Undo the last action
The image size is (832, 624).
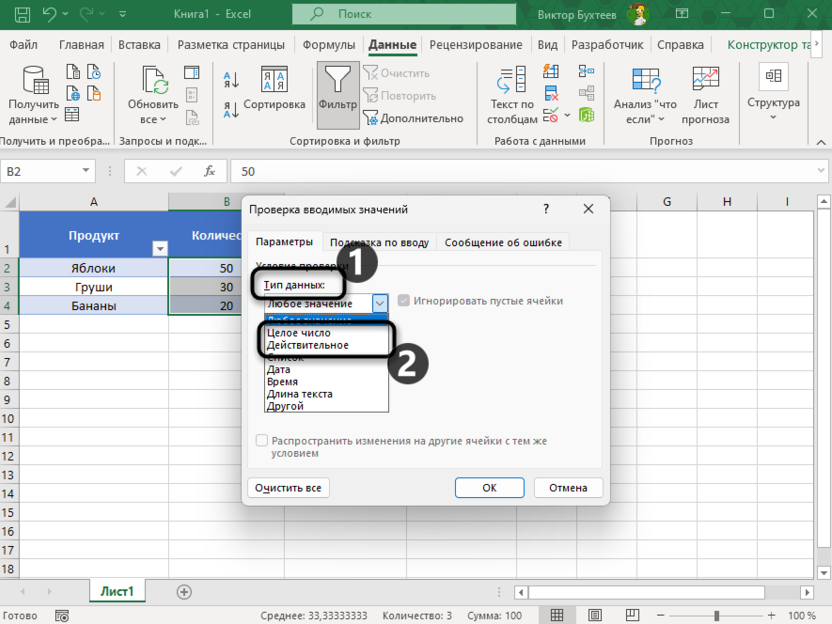(50, 14)
